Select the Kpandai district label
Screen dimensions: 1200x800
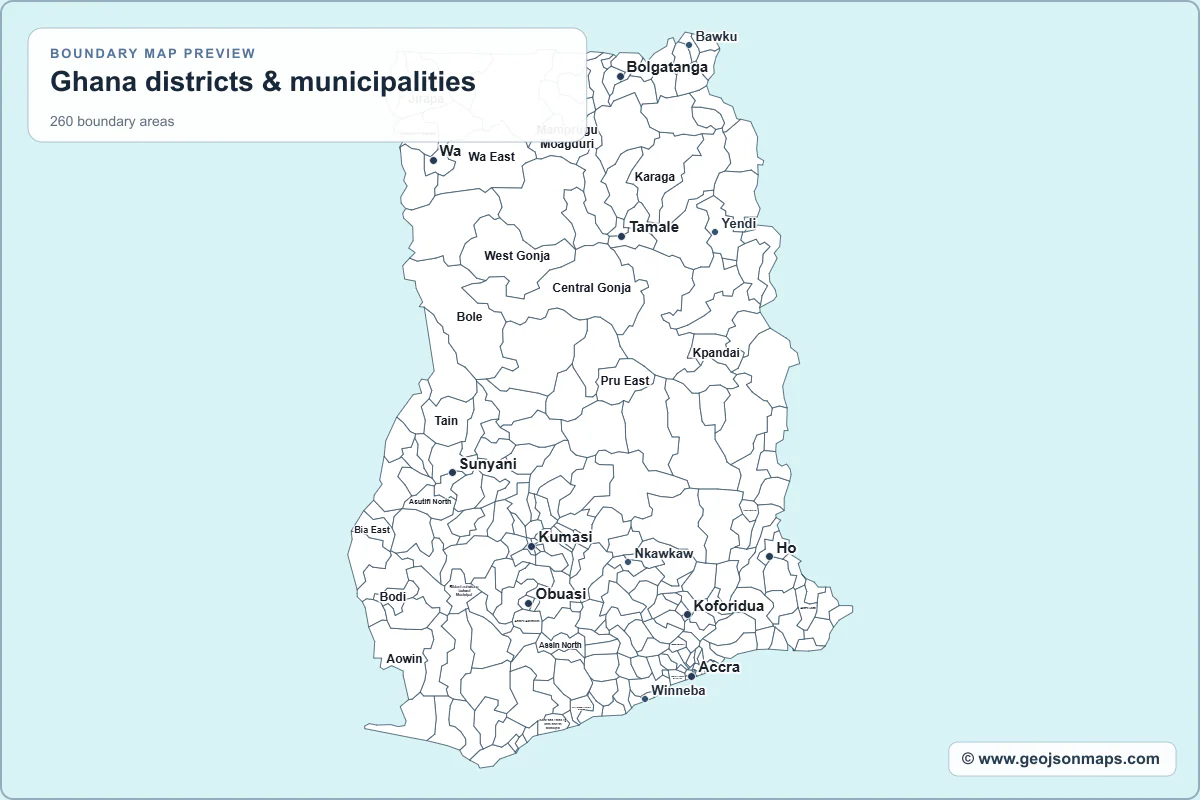(x=717, y=353)
